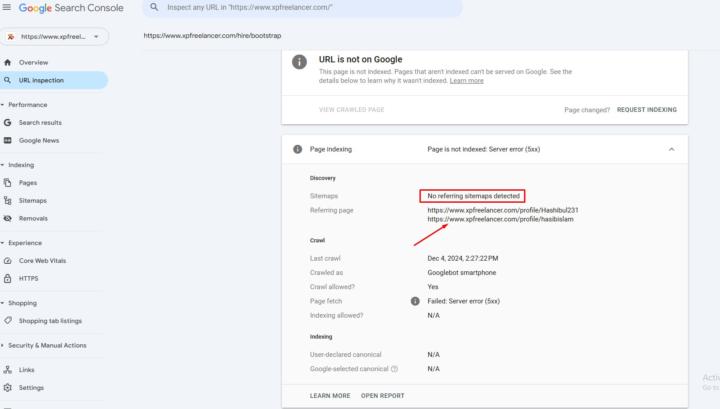Click the info icon beside Page fetch failed
Image resolution: width=720 pixels, height=409 pixels.
click(x=415, y=301)
